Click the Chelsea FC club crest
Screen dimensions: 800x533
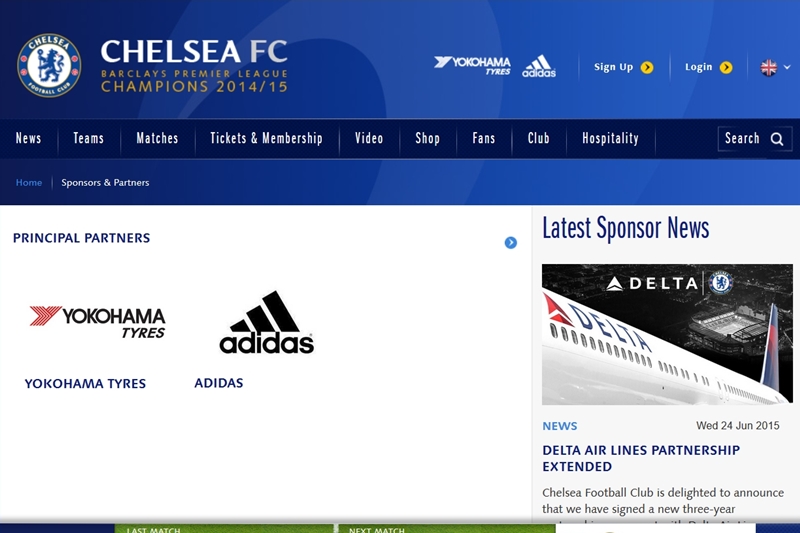[49, 66]
